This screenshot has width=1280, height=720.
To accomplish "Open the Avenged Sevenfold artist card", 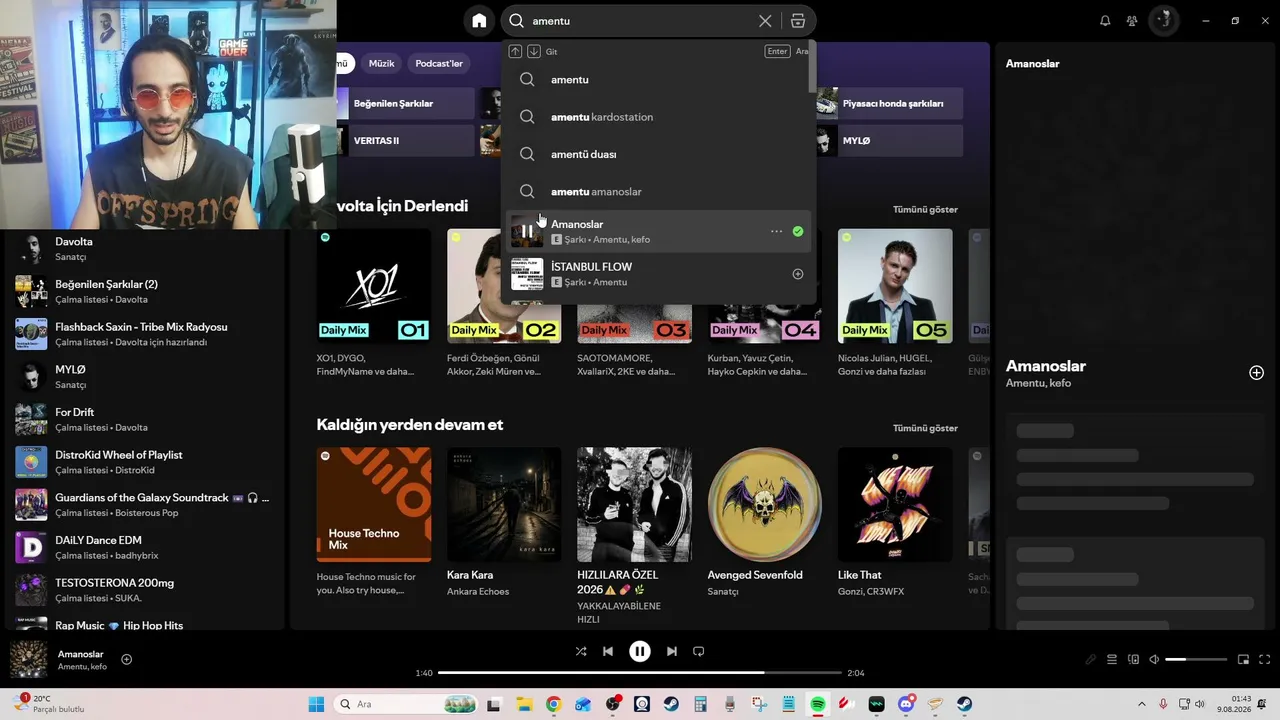I will (x=765, y=525).
